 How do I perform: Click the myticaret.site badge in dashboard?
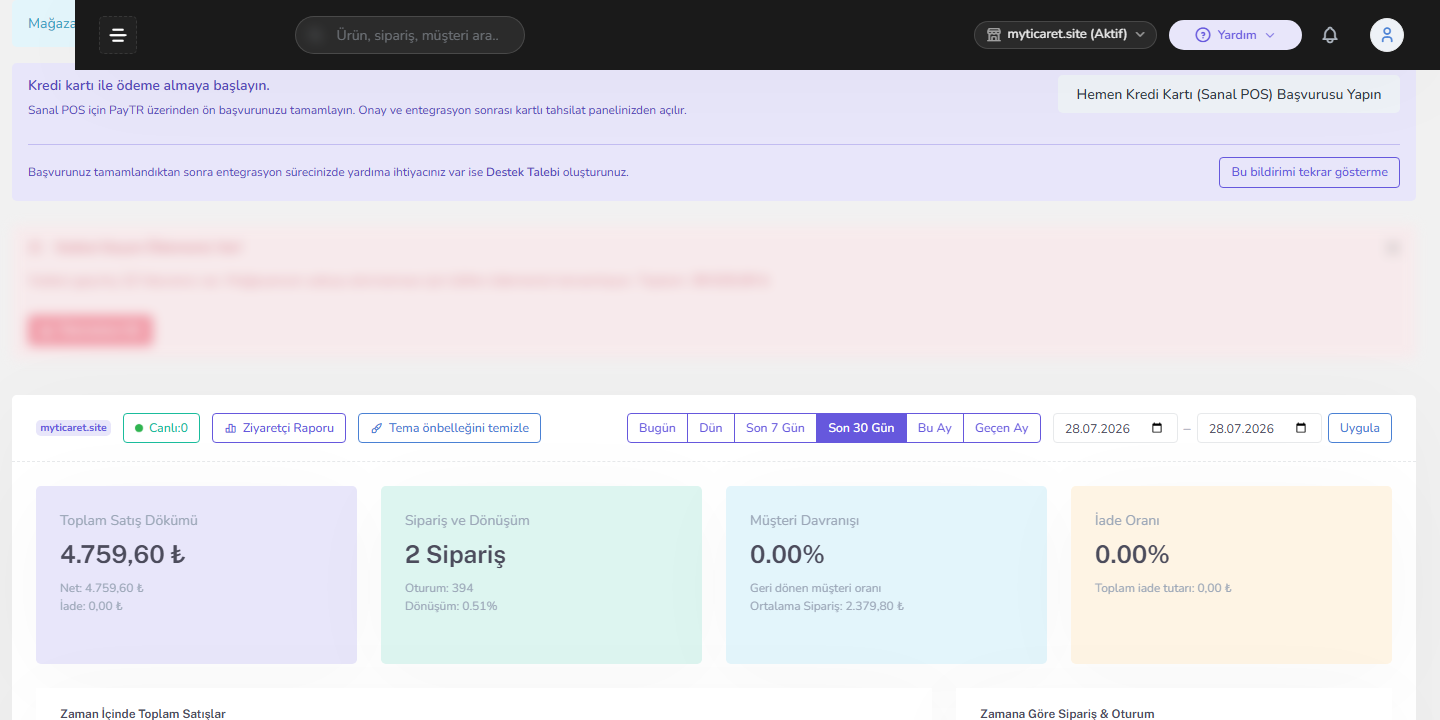tap(73, 428)
